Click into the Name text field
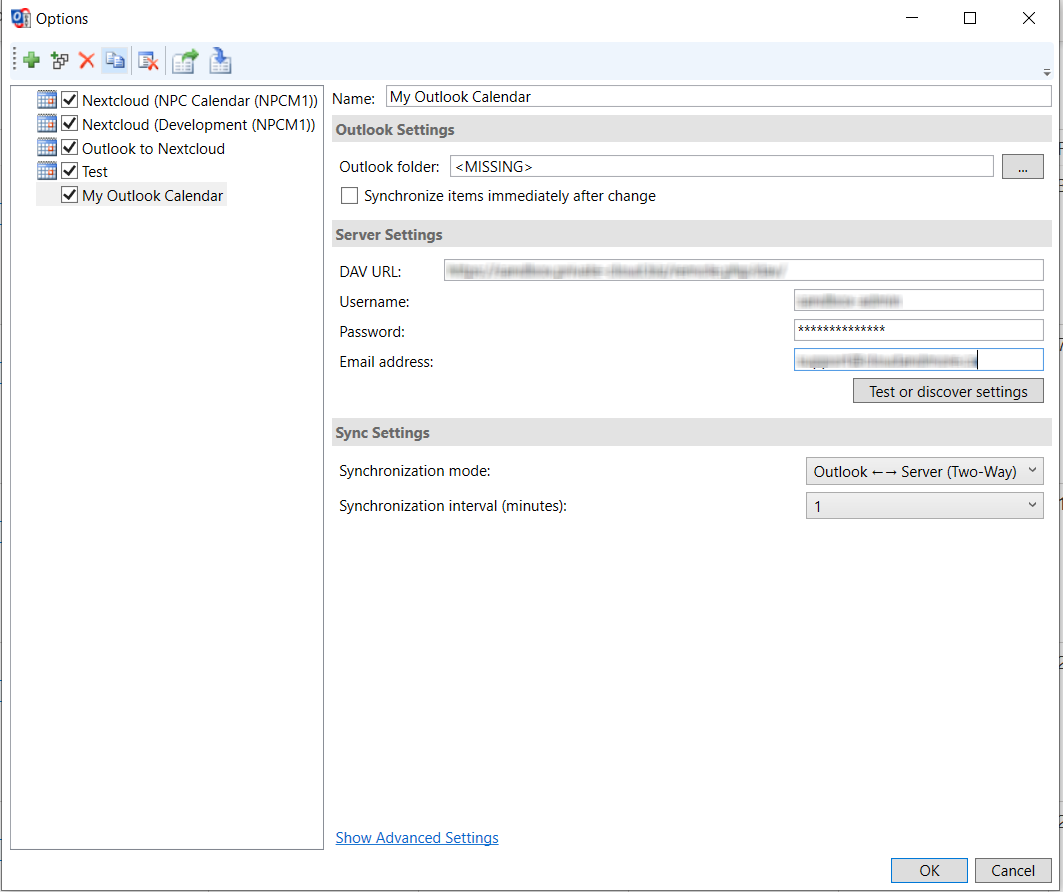 point(719,97)
